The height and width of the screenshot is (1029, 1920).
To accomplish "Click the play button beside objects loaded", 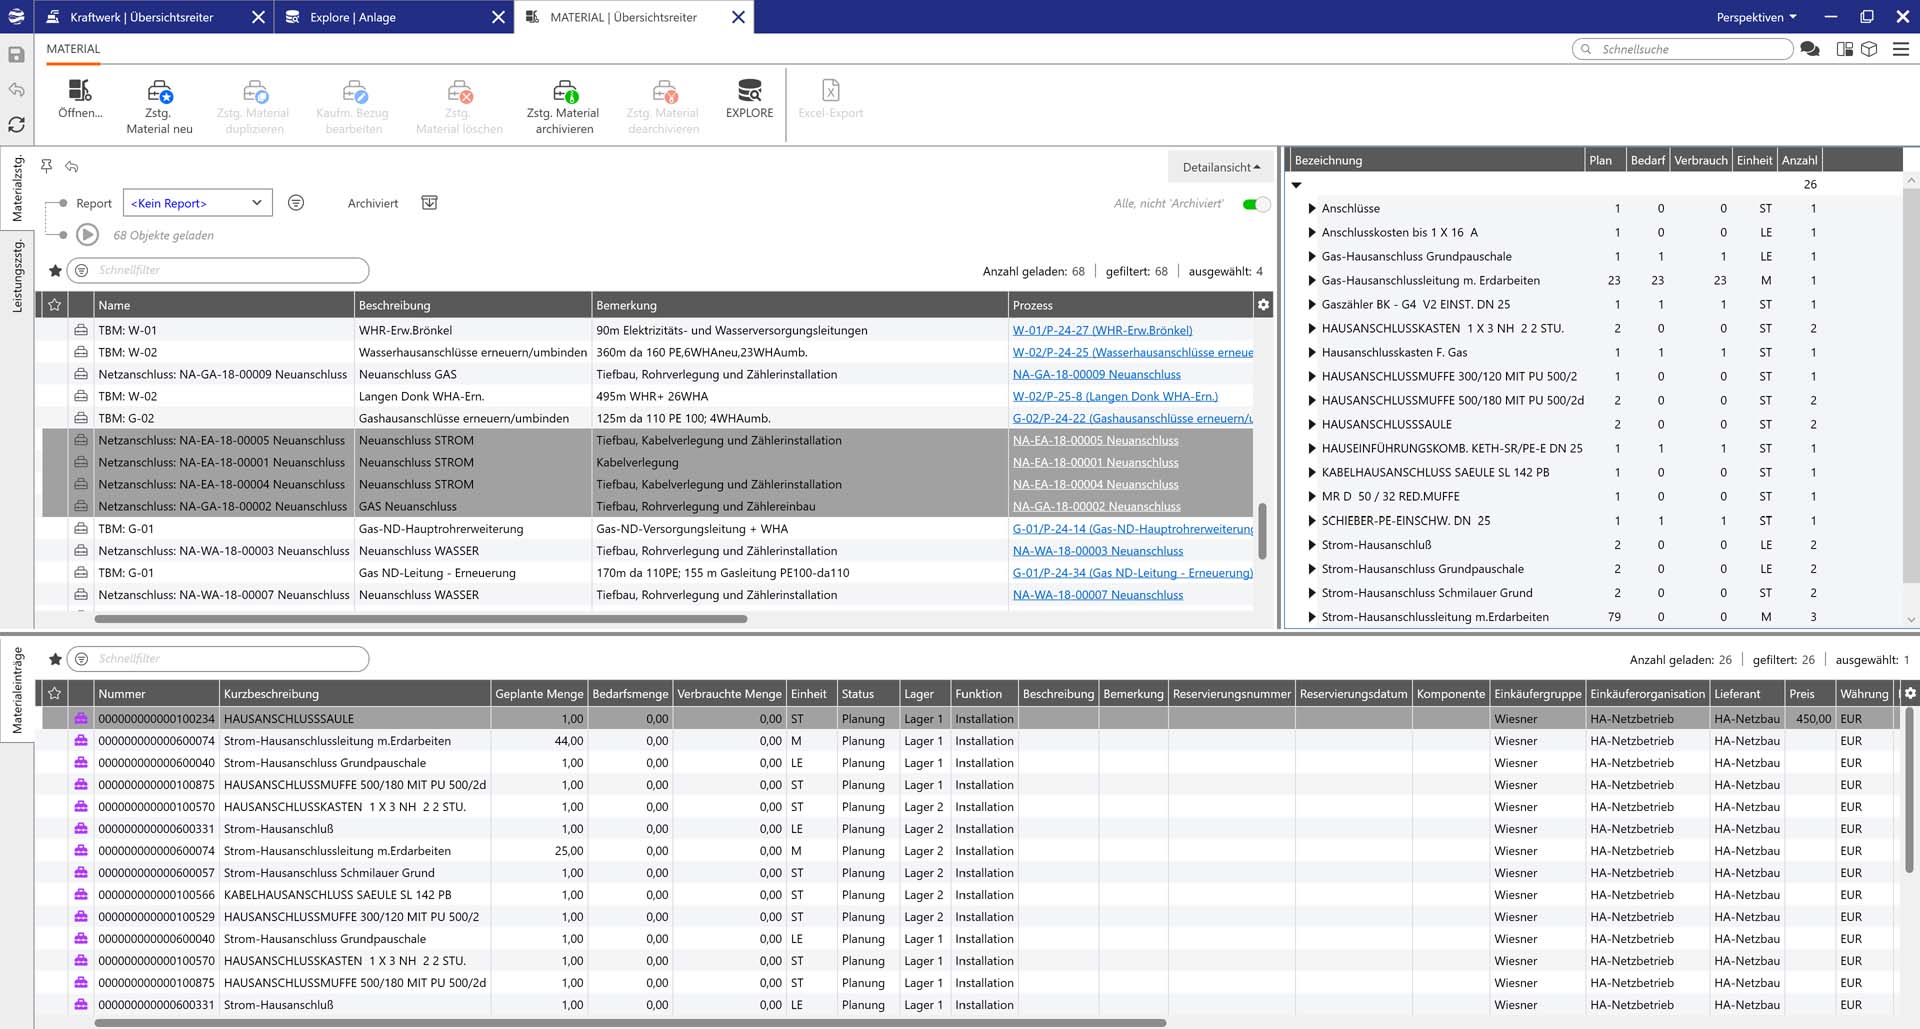I will coord(88,235).
